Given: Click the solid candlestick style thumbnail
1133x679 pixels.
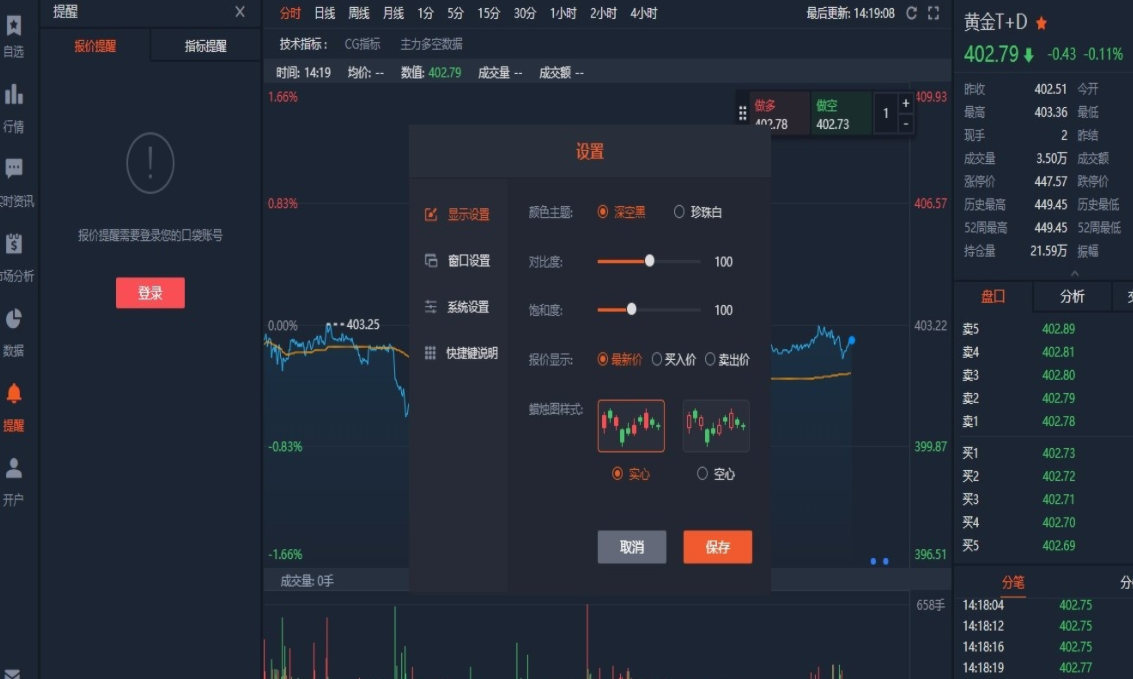Looking at the screenshot, I should pyautogui.click(x=631, y=426).
